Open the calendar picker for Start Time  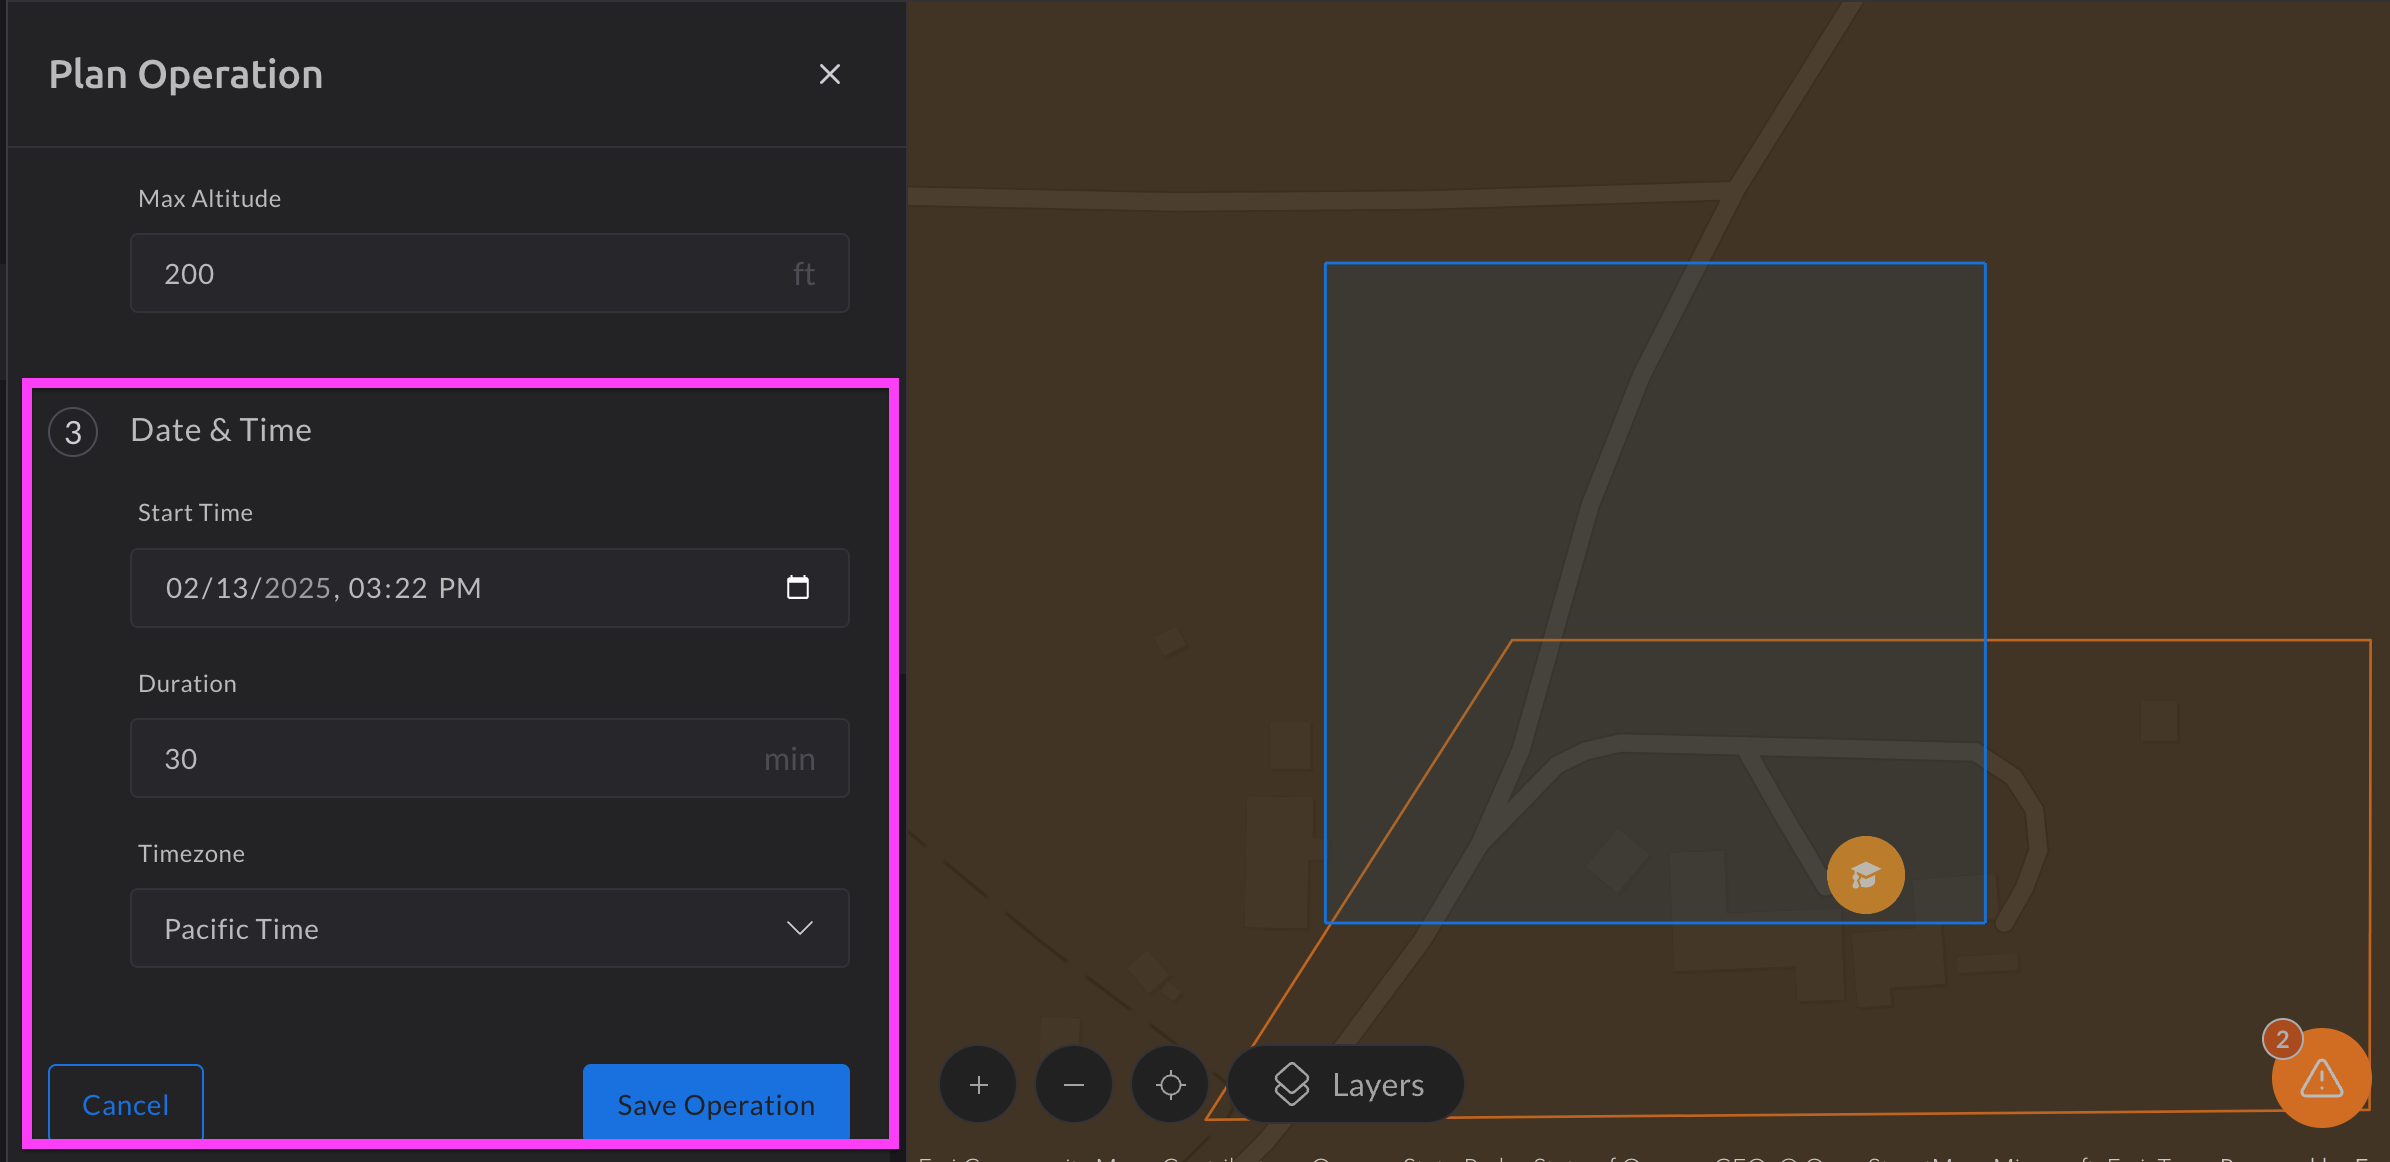[797, 587]
